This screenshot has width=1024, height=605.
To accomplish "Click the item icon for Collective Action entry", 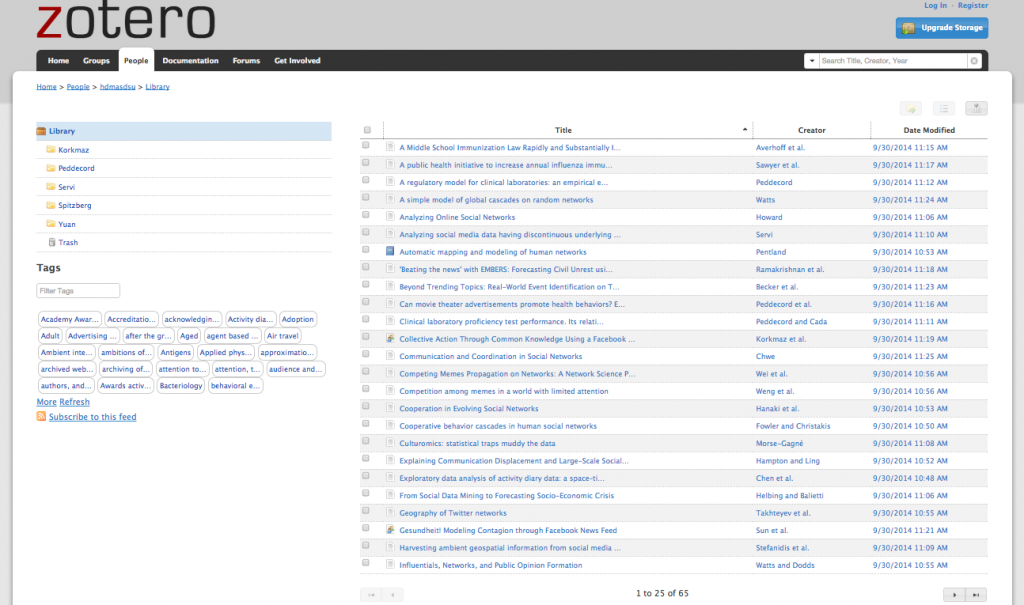I will [390, 338].
